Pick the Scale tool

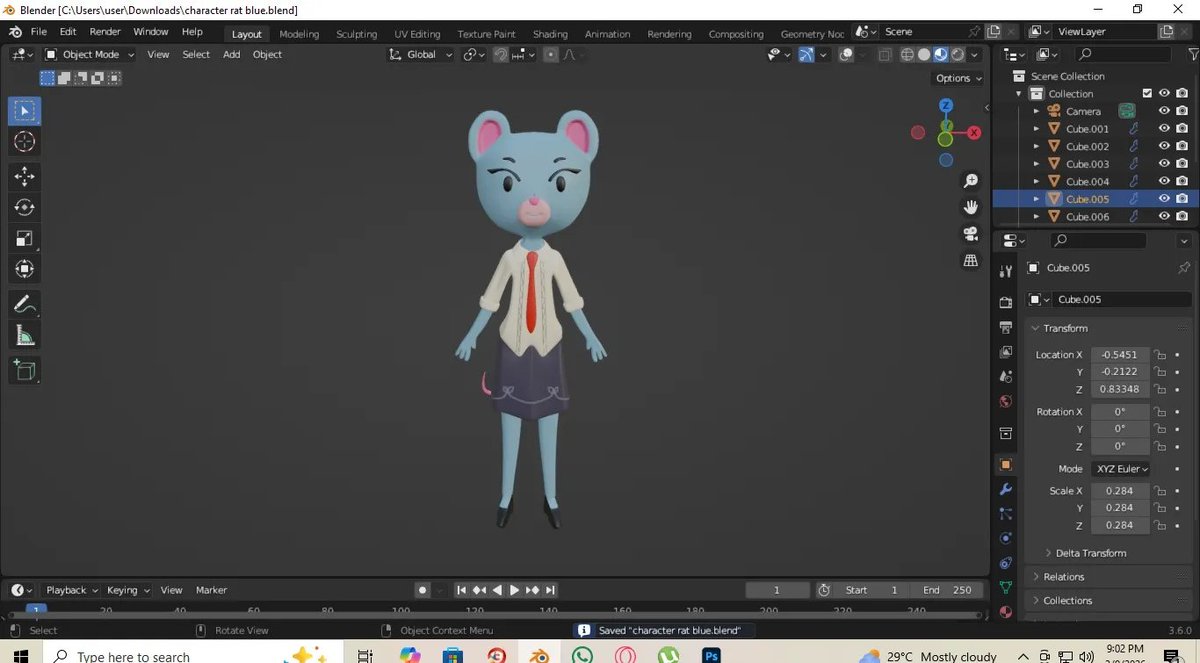coord(25,238)
